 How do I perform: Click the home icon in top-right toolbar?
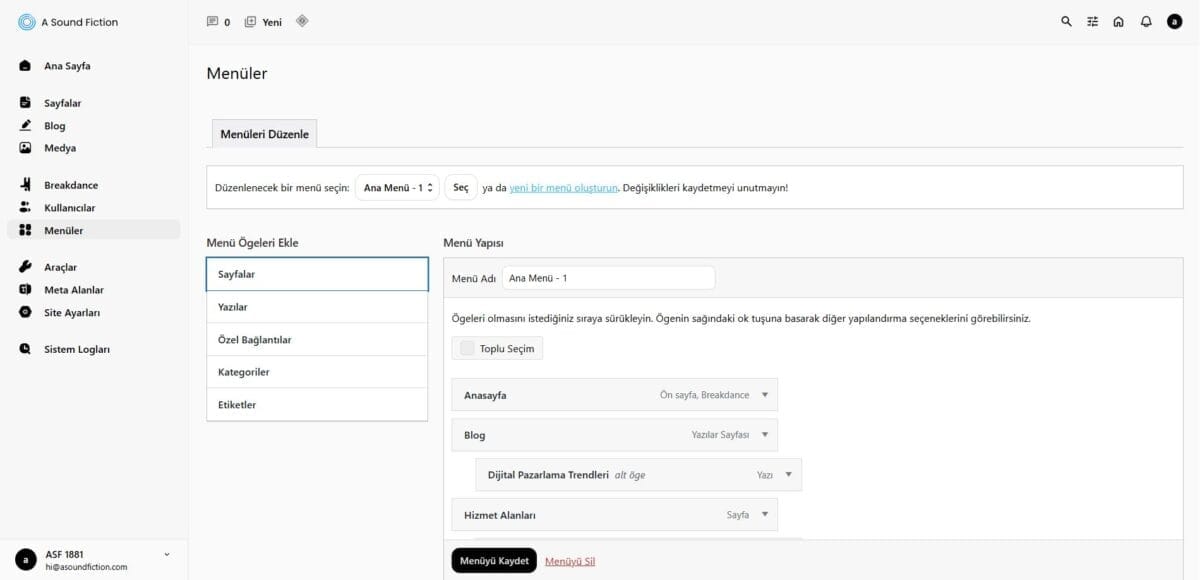click(x=1119, y=22)
